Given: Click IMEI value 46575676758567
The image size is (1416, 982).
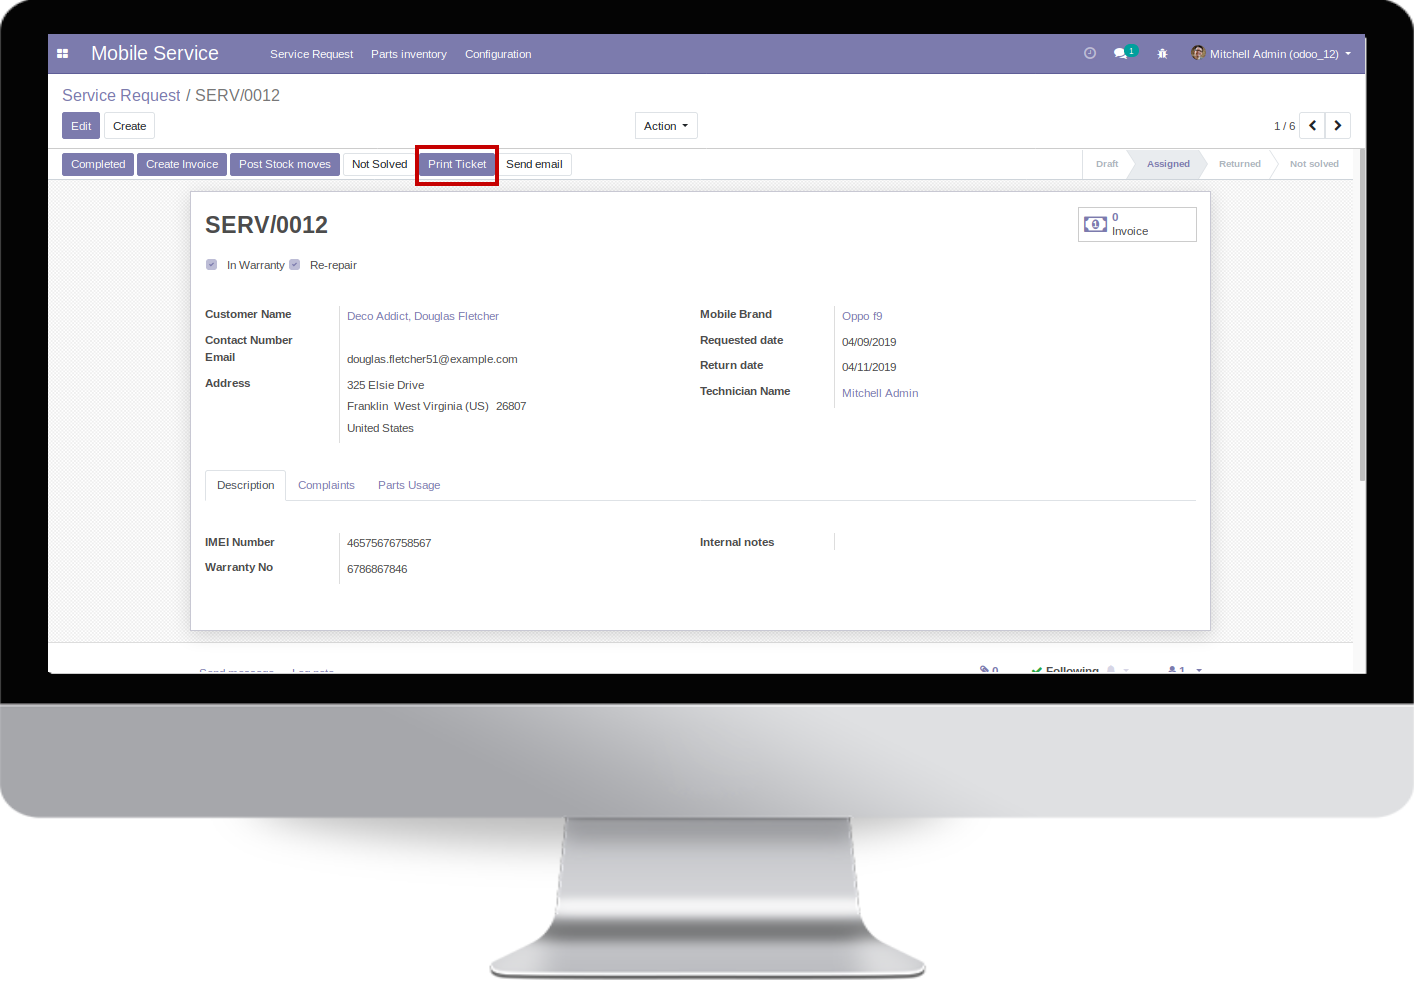Looking at the screenshot, I should (389, 543).
